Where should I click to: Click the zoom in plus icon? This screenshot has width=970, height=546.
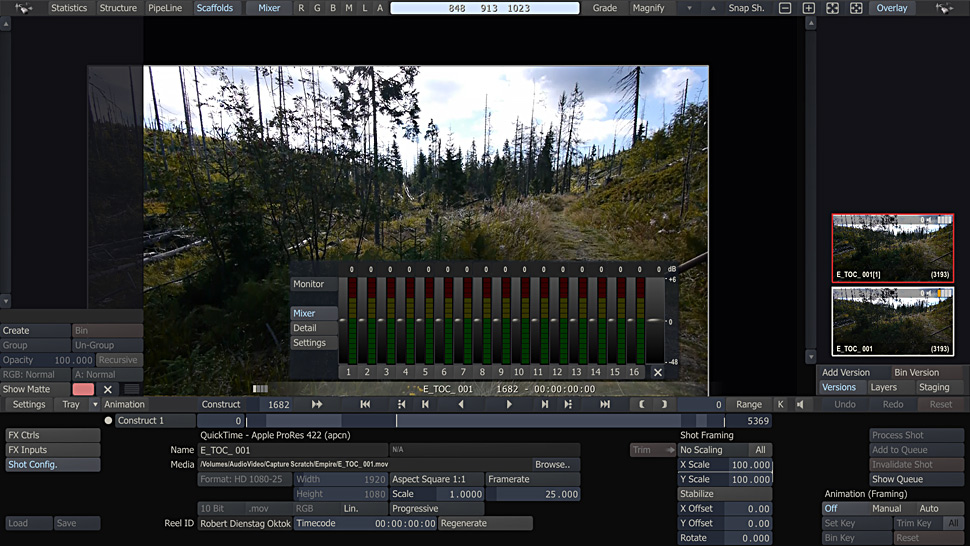pyautogui.click(x=809, y=8)
